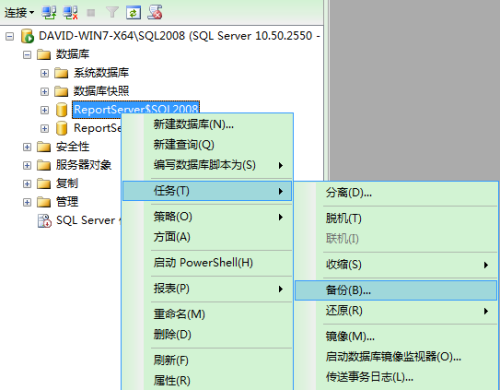Expand the 安全性 tree node

pyautogui.click(x=27, y=147)
